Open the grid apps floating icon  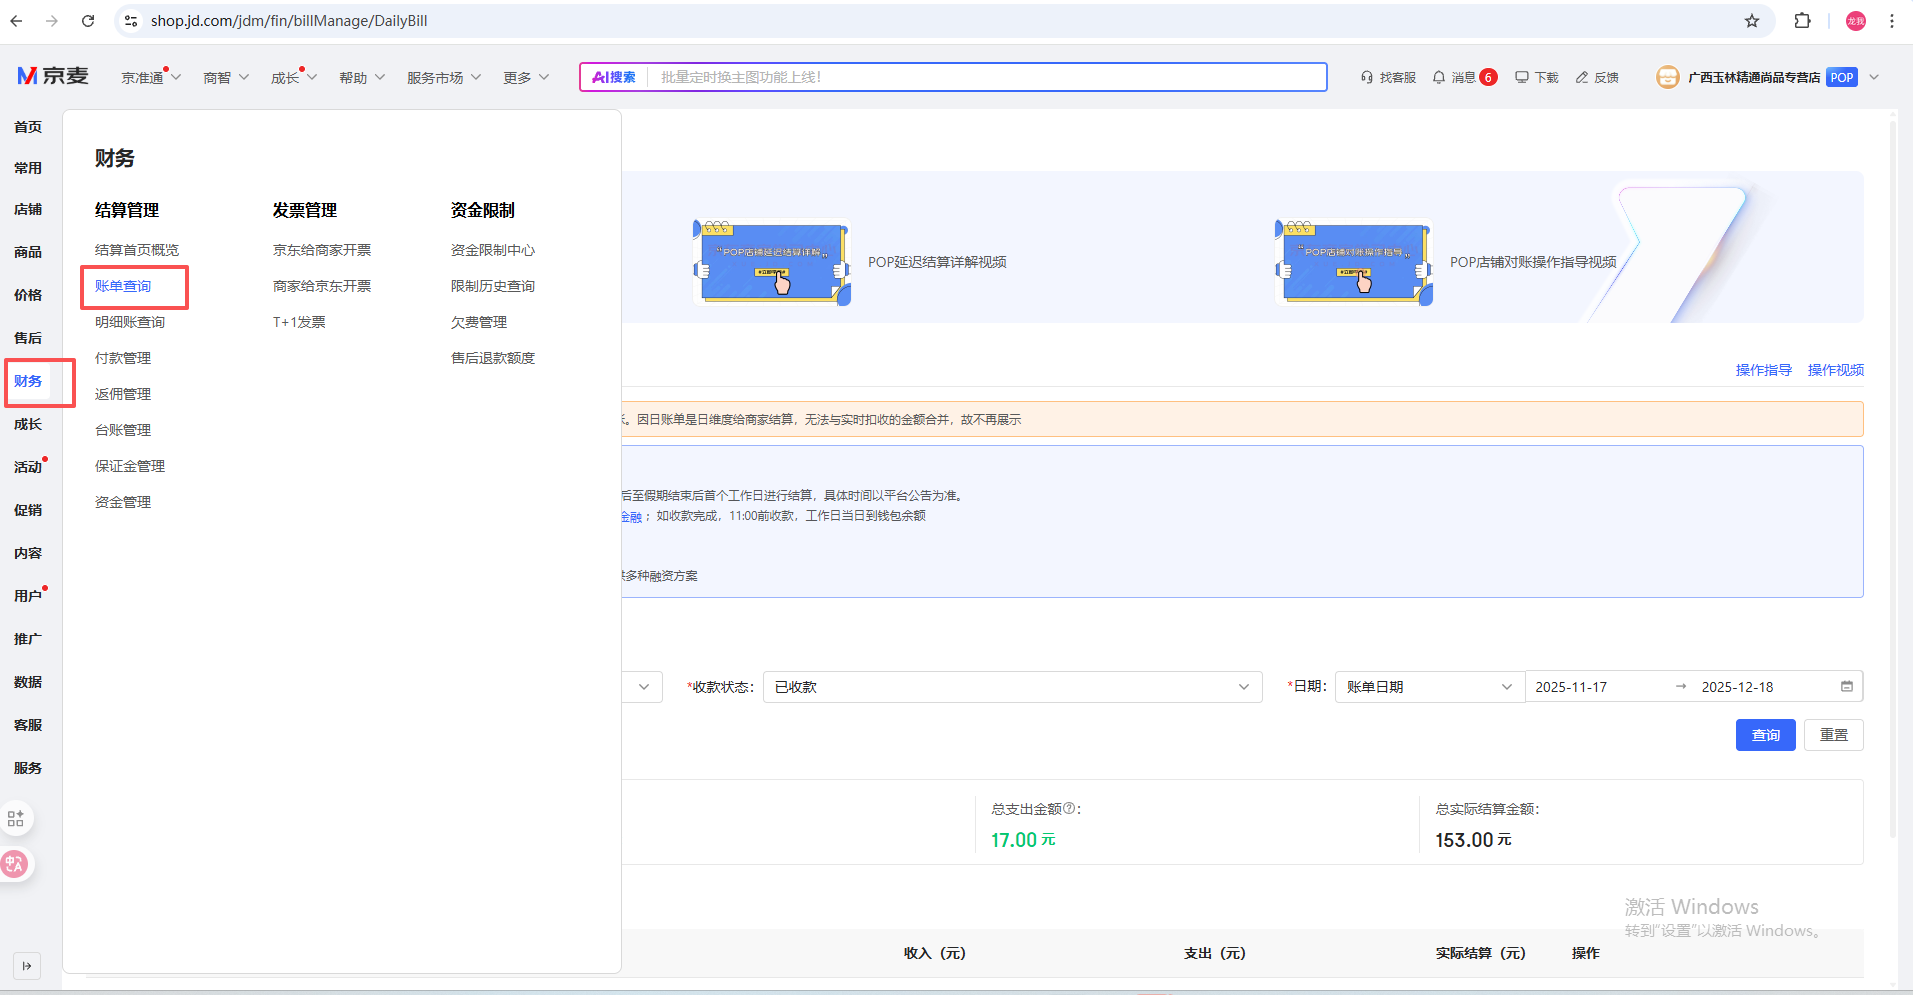pos(16,818)
